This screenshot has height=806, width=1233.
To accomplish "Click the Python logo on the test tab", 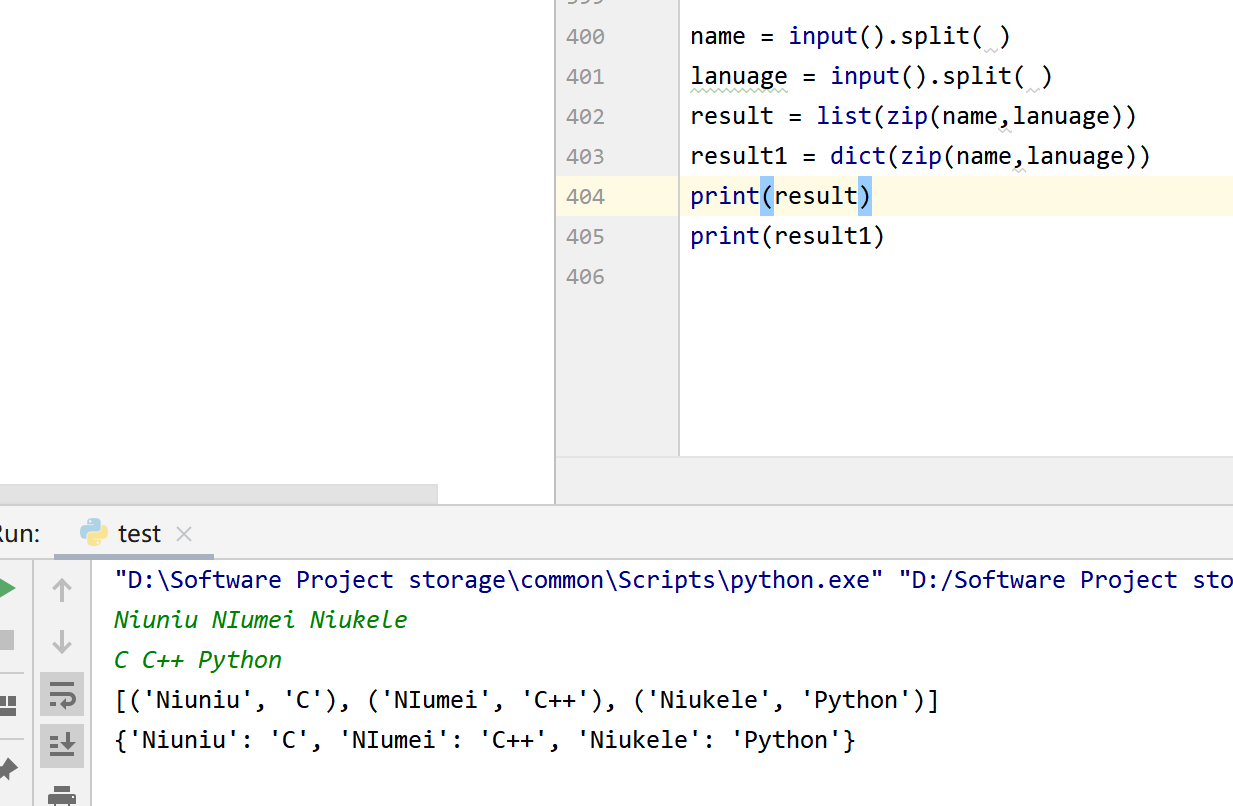I will click(94, 533).
